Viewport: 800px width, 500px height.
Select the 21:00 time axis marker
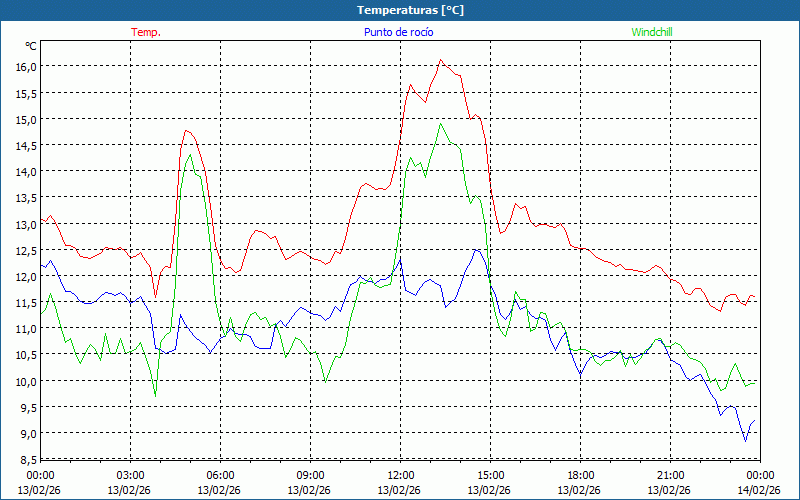click(x=670, y=475)
